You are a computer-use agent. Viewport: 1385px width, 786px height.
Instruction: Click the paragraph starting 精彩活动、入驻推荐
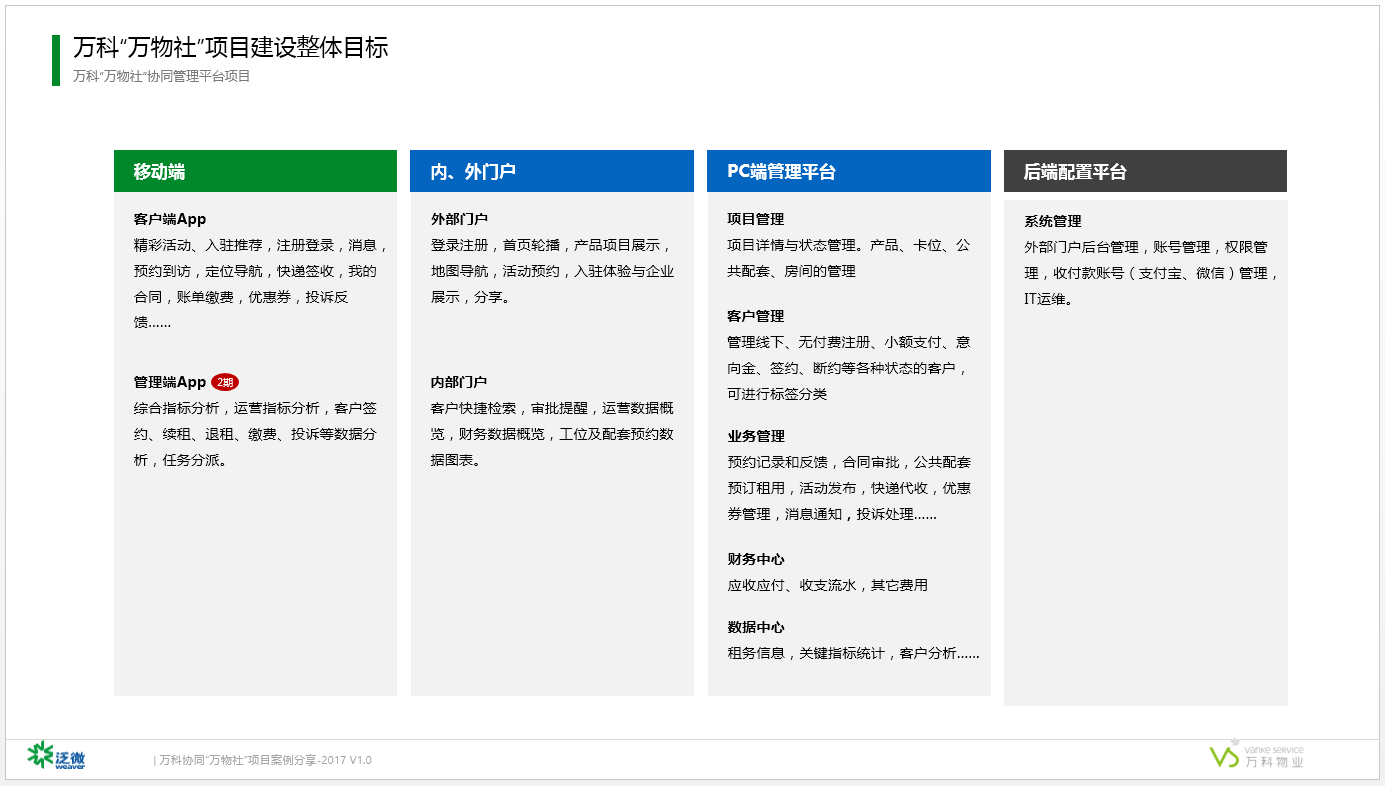pyautogui.click(x=260, y=284)
